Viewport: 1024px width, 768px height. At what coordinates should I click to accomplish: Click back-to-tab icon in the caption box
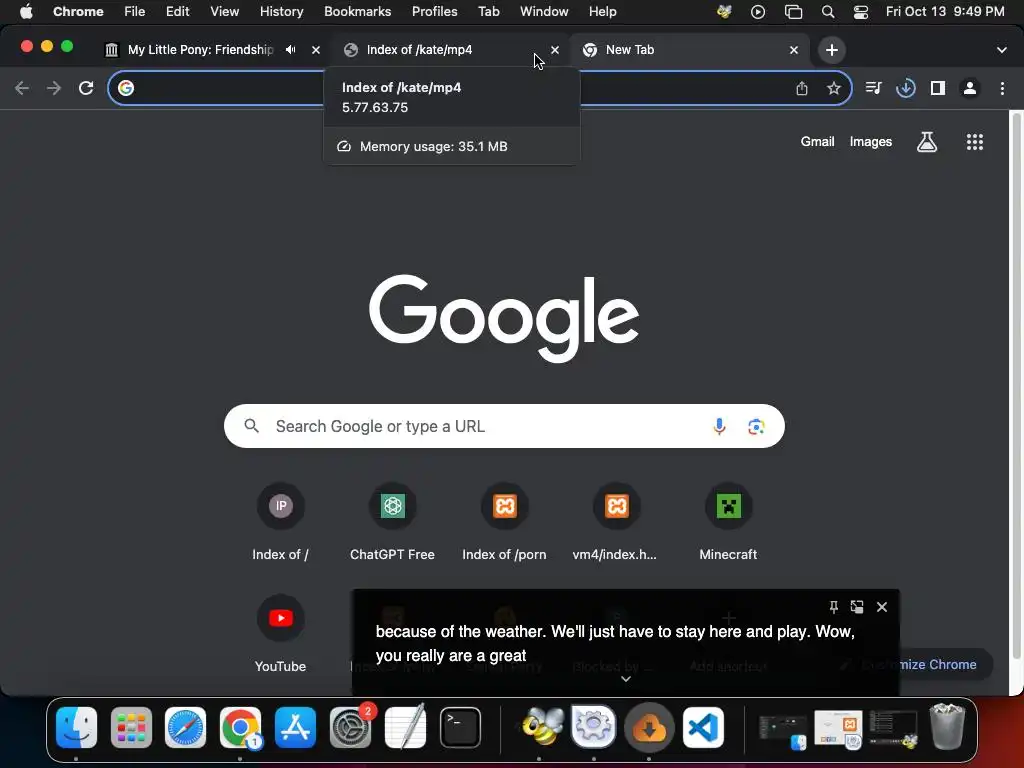coord(857,607)
